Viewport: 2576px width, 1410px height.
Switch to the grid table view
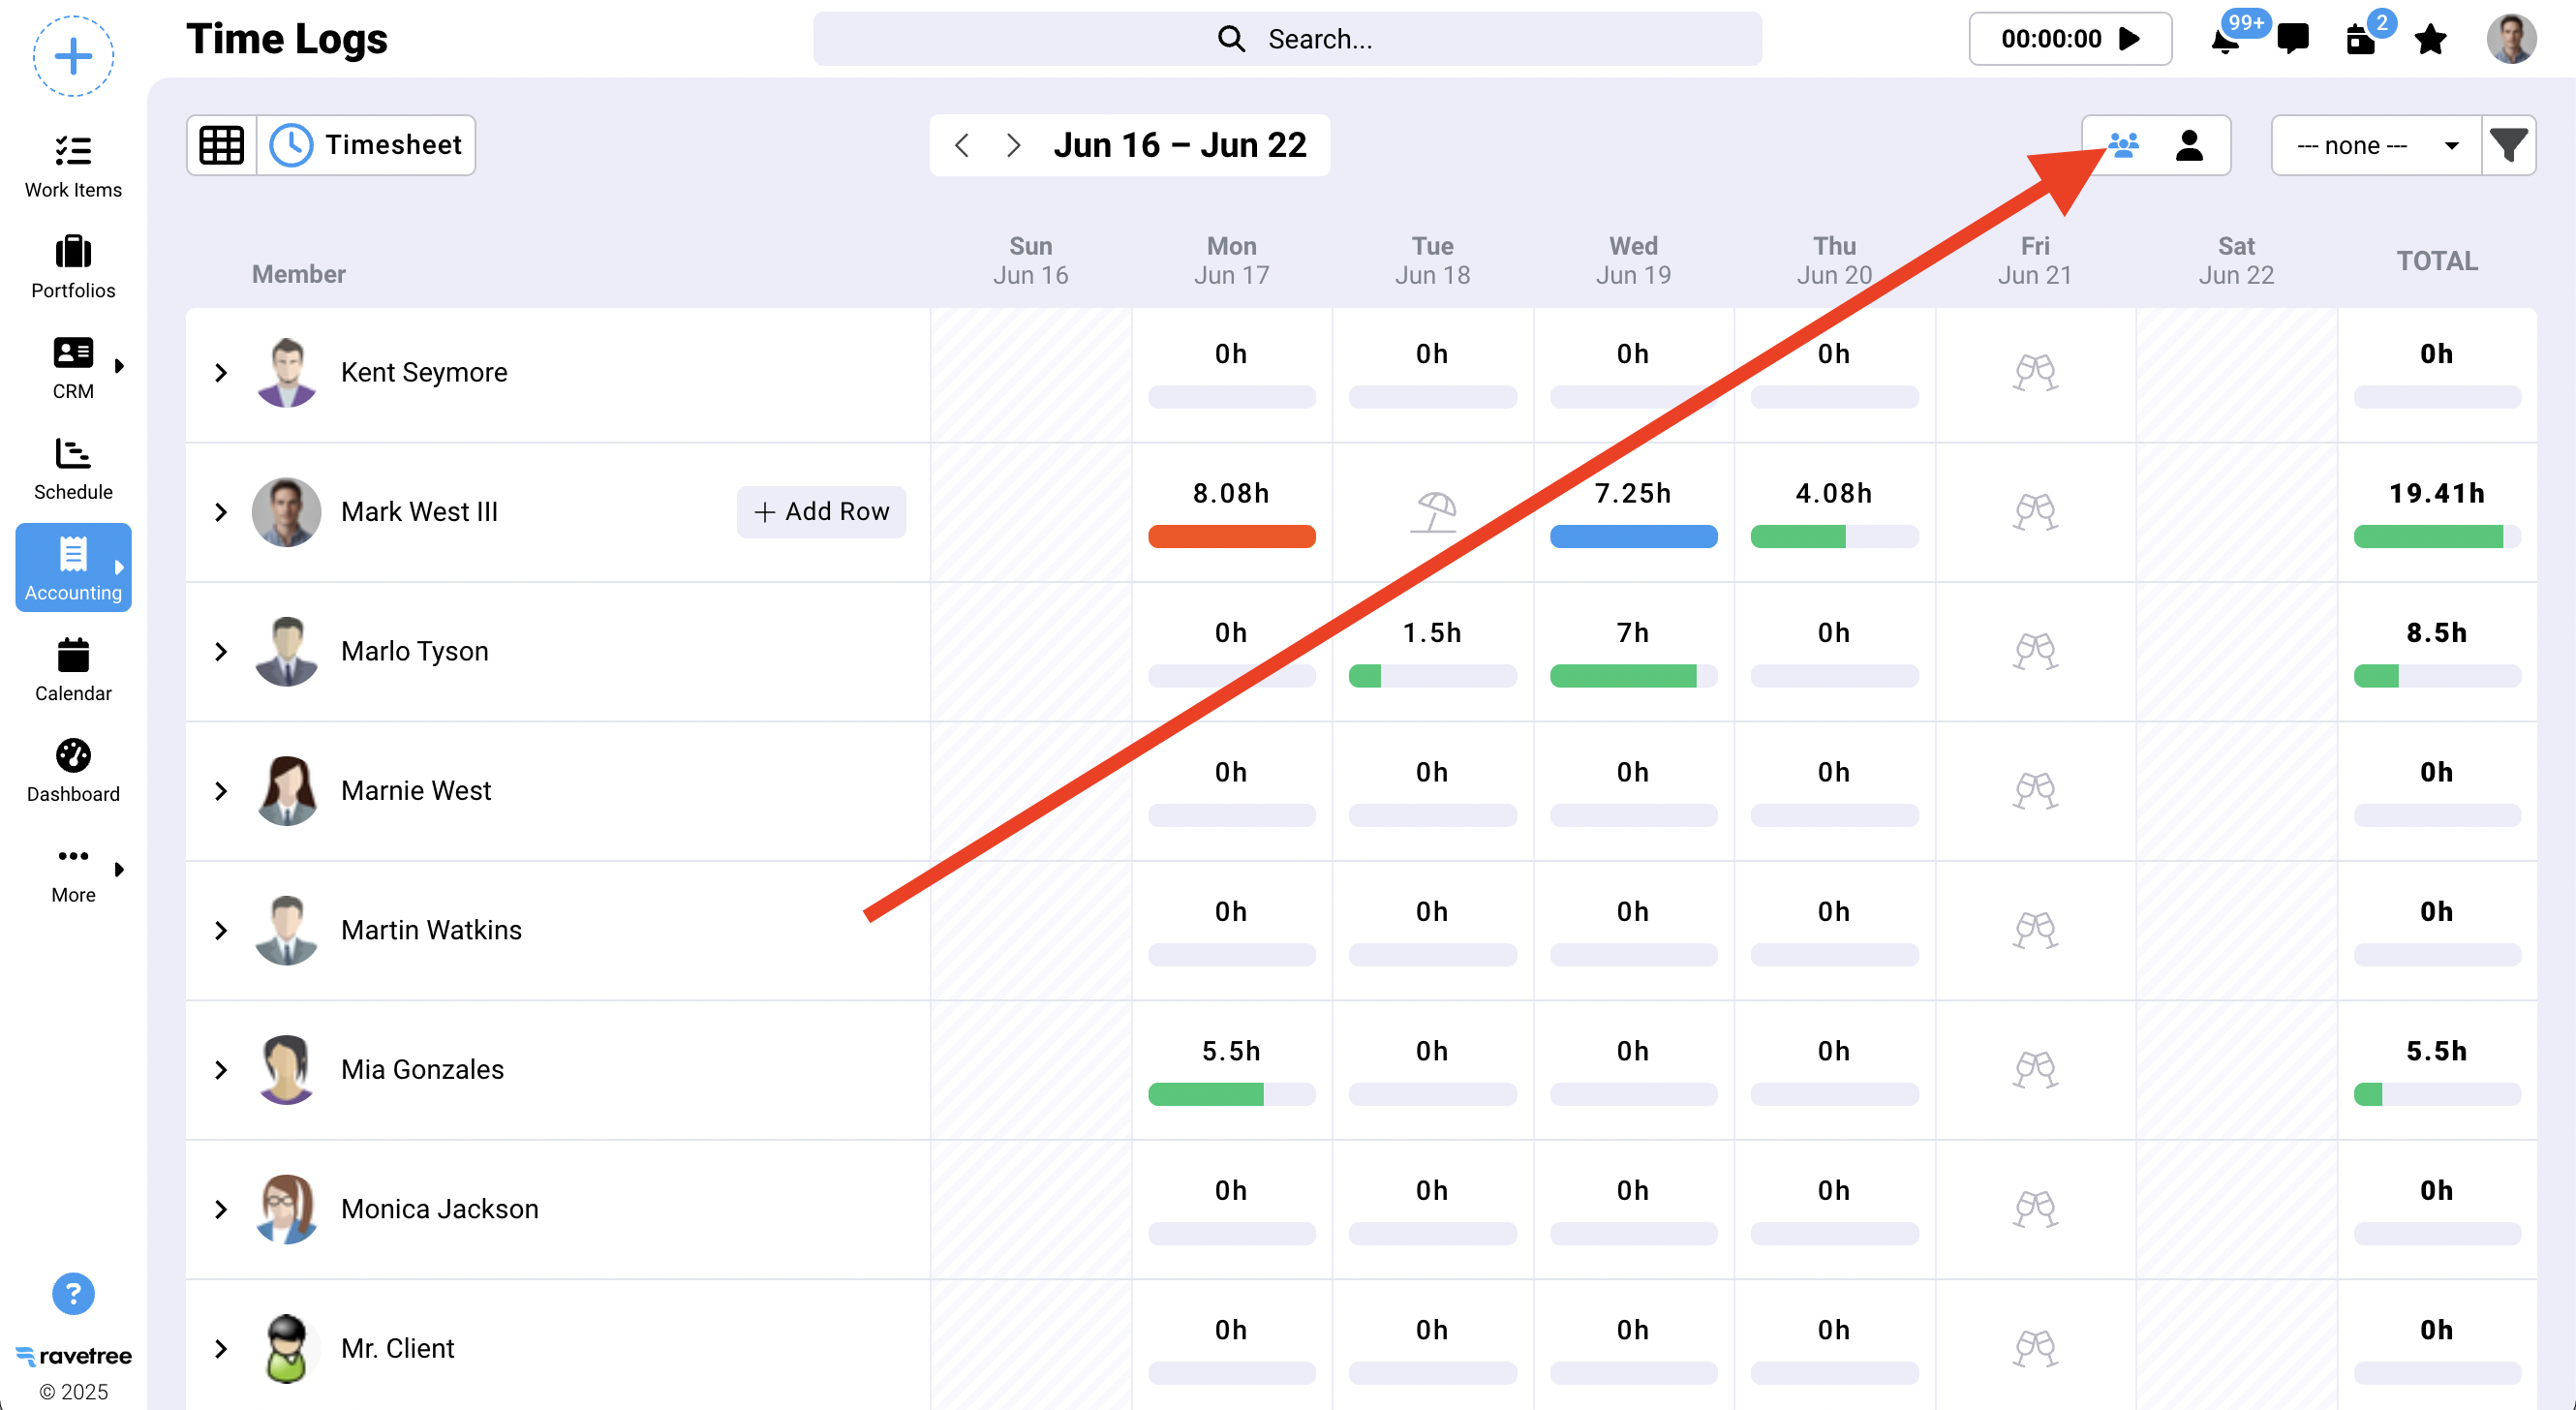coord(222,146)
